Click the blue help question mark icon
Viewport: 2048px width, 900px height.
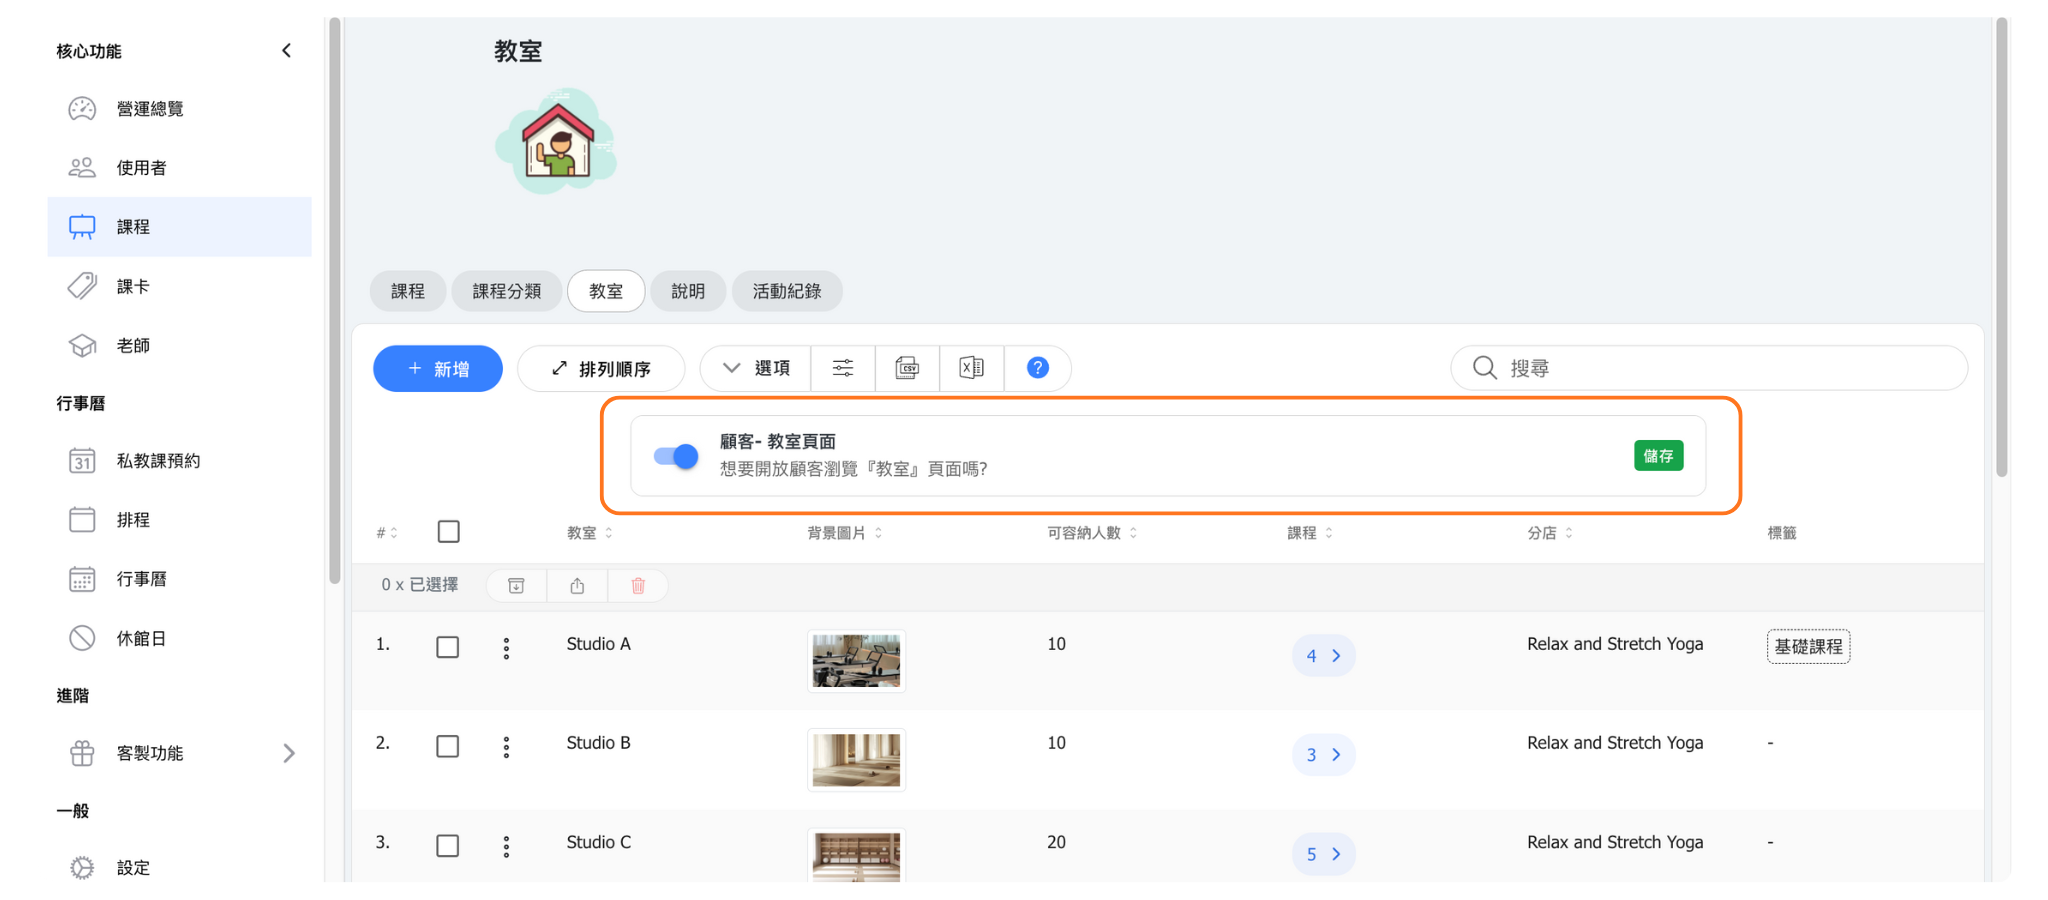click(x=1038, y=368)
